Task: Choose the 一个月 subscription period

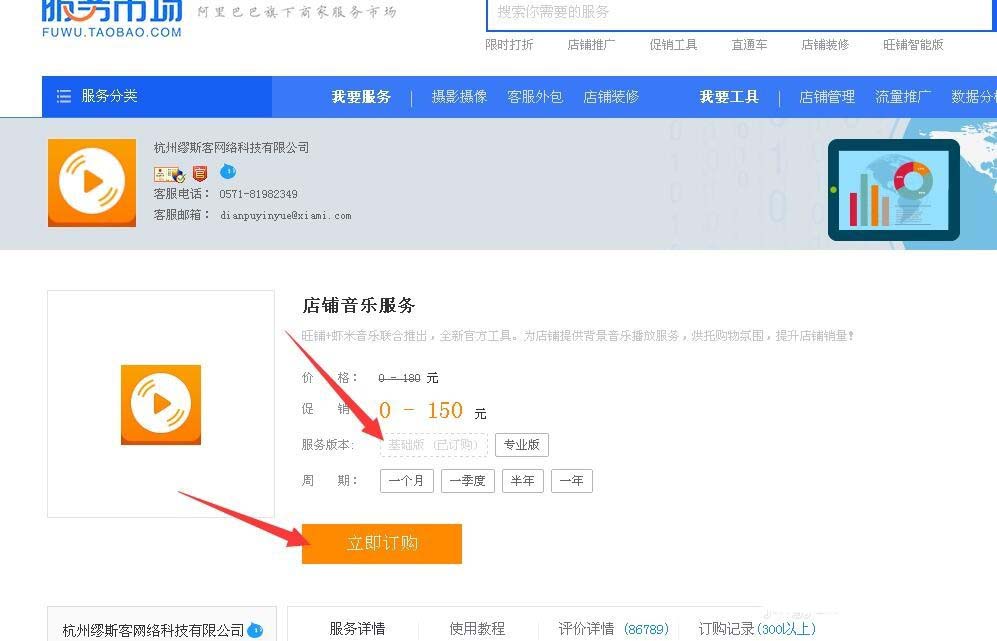Action: click(406, 481)
